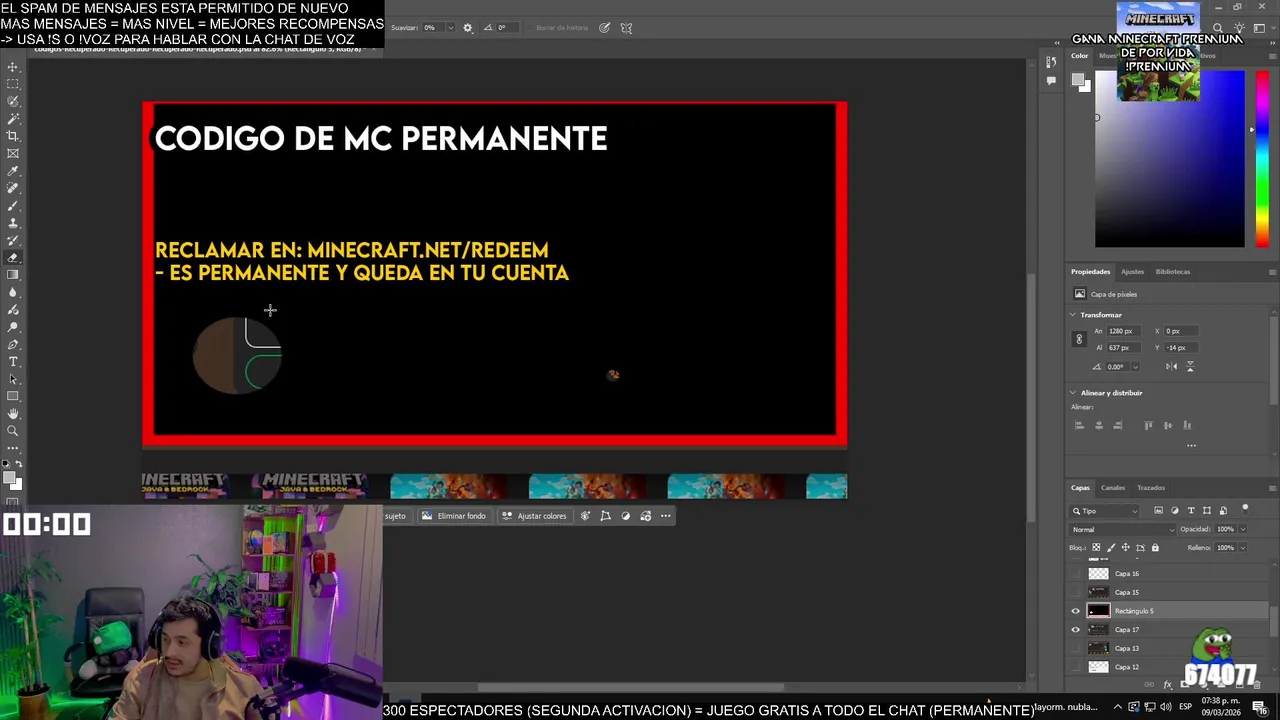Open the Propiedades panel menu
The height and width of the screenshot is (720, 1280).
1272,272
